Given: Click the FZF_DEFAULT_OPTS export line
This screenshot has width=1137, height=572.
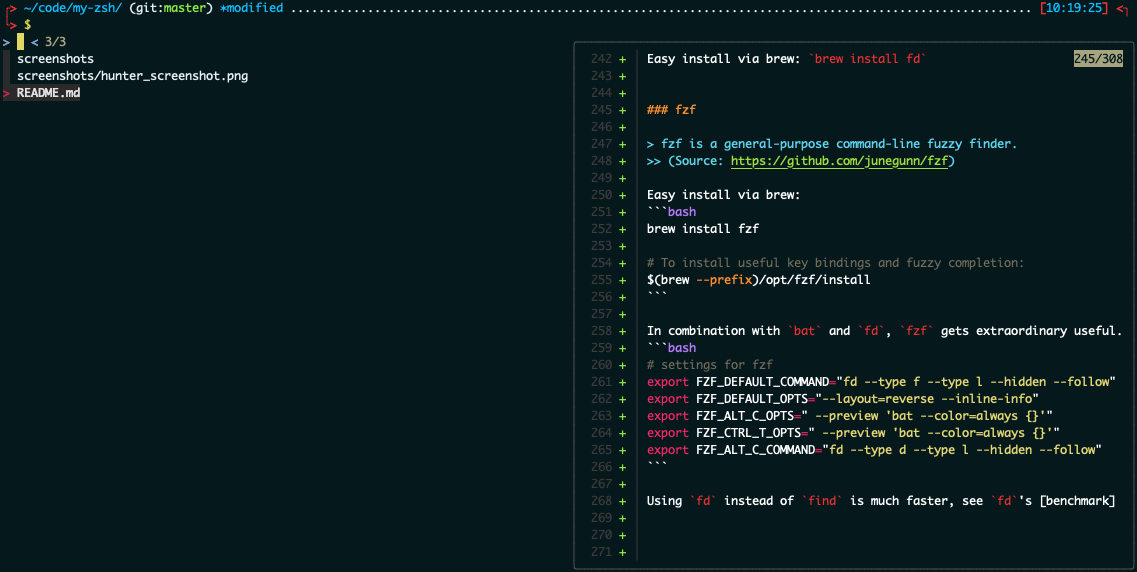Looking at the screenshot, I should click(x=843, y=399).
